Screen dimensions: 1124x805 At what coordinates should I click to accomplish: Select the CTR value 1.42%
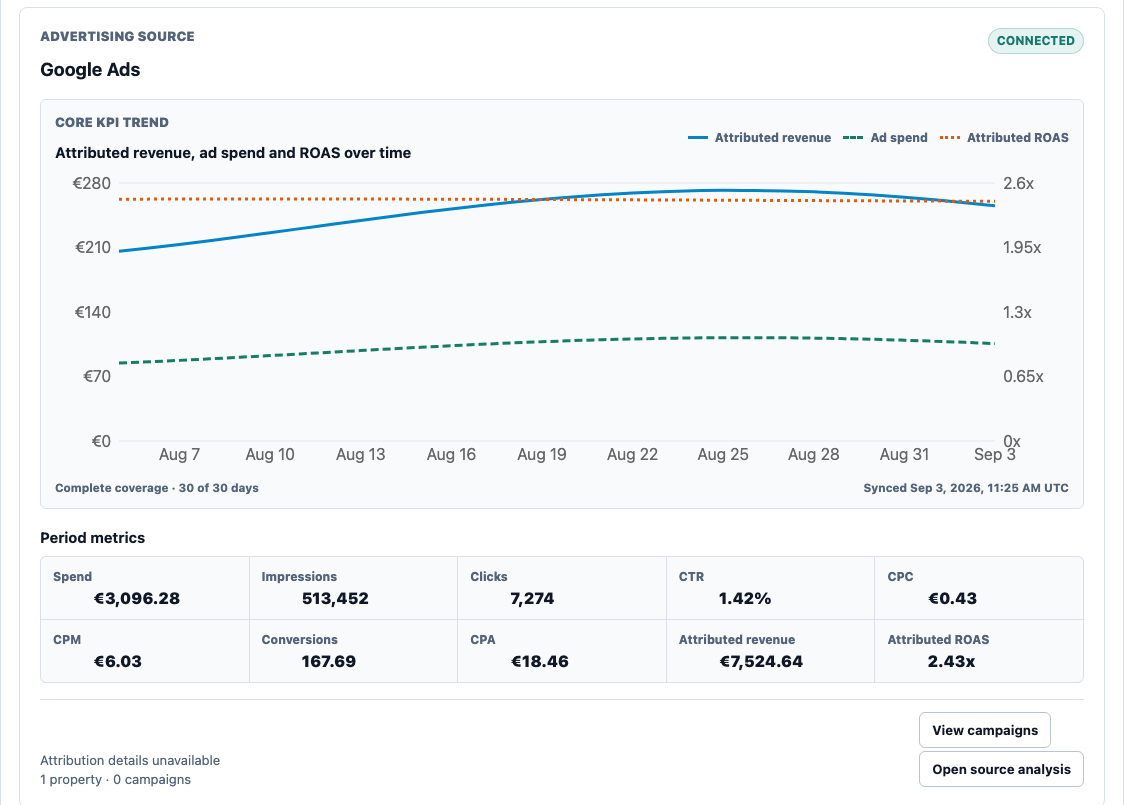point(745,599)
